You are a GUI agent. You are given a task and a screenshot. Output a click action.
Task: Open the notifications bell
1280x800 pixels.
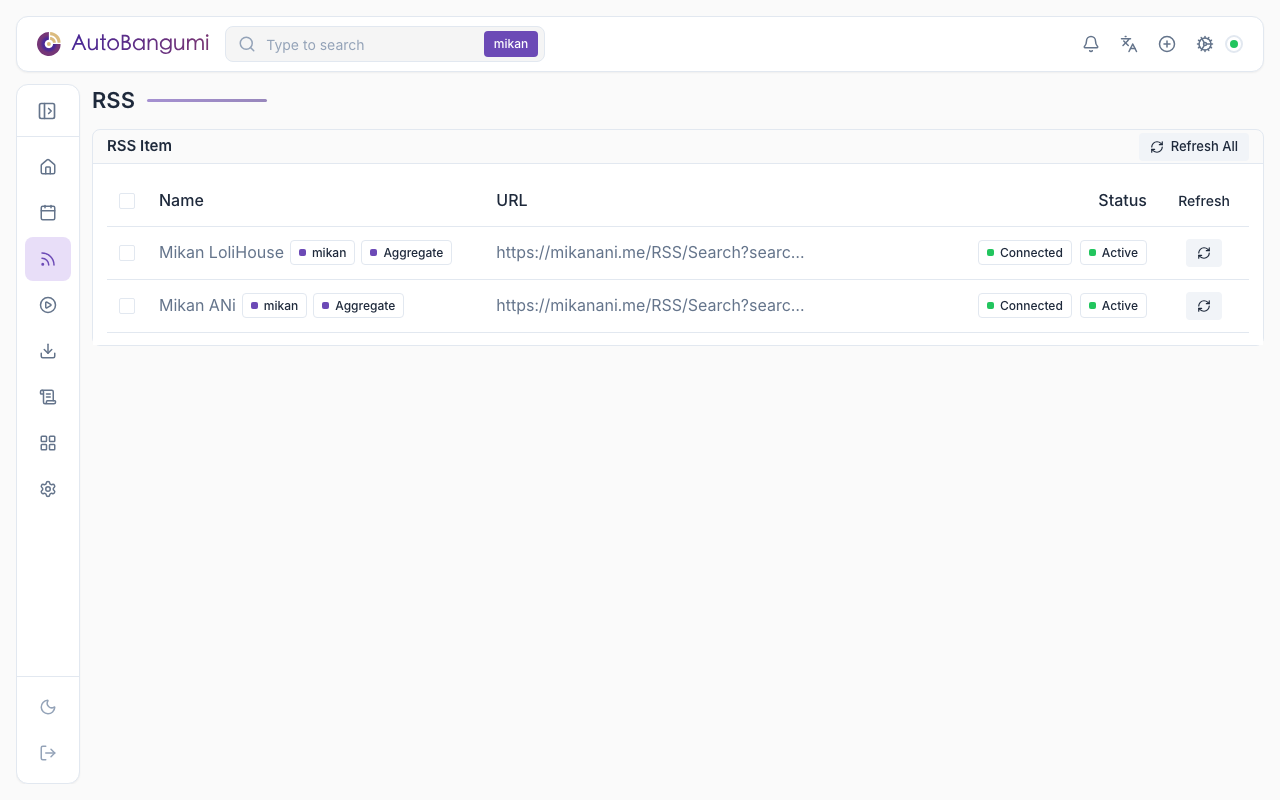tap(1091, 44)
